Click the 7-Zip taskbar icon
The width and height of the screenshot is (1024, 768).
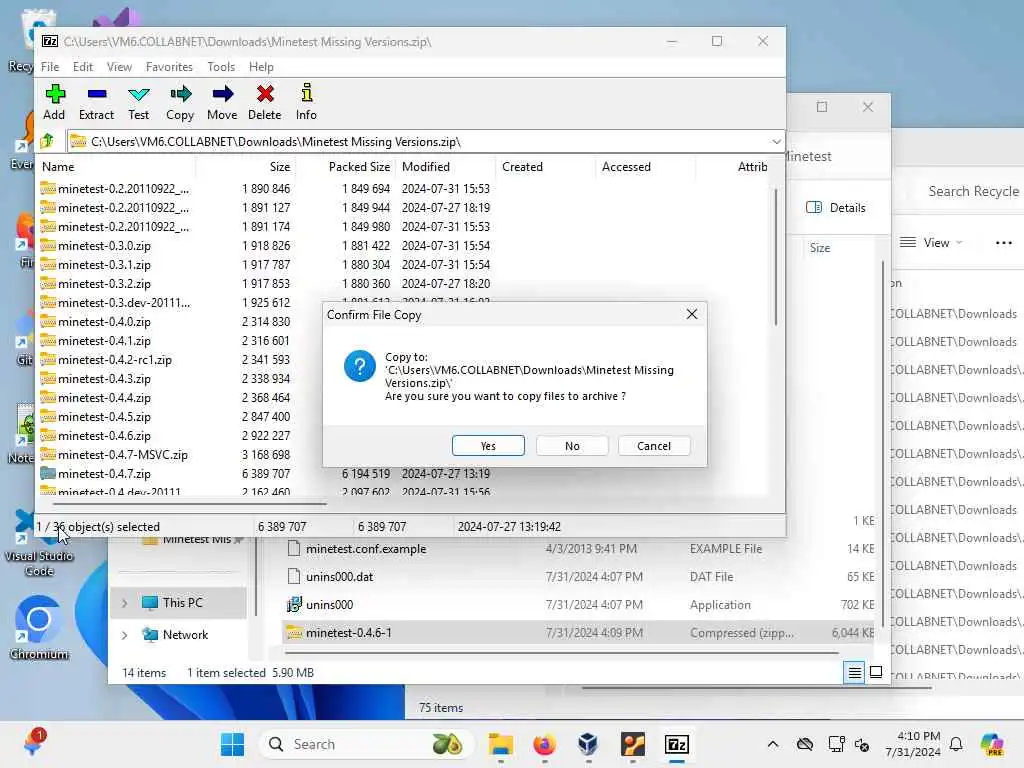tap(677, 744)
